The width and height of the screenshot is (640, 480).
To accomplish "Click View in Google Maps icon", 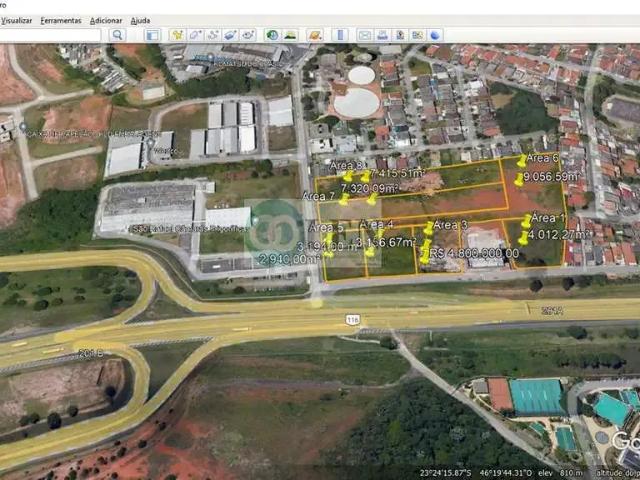I will 418,35.
